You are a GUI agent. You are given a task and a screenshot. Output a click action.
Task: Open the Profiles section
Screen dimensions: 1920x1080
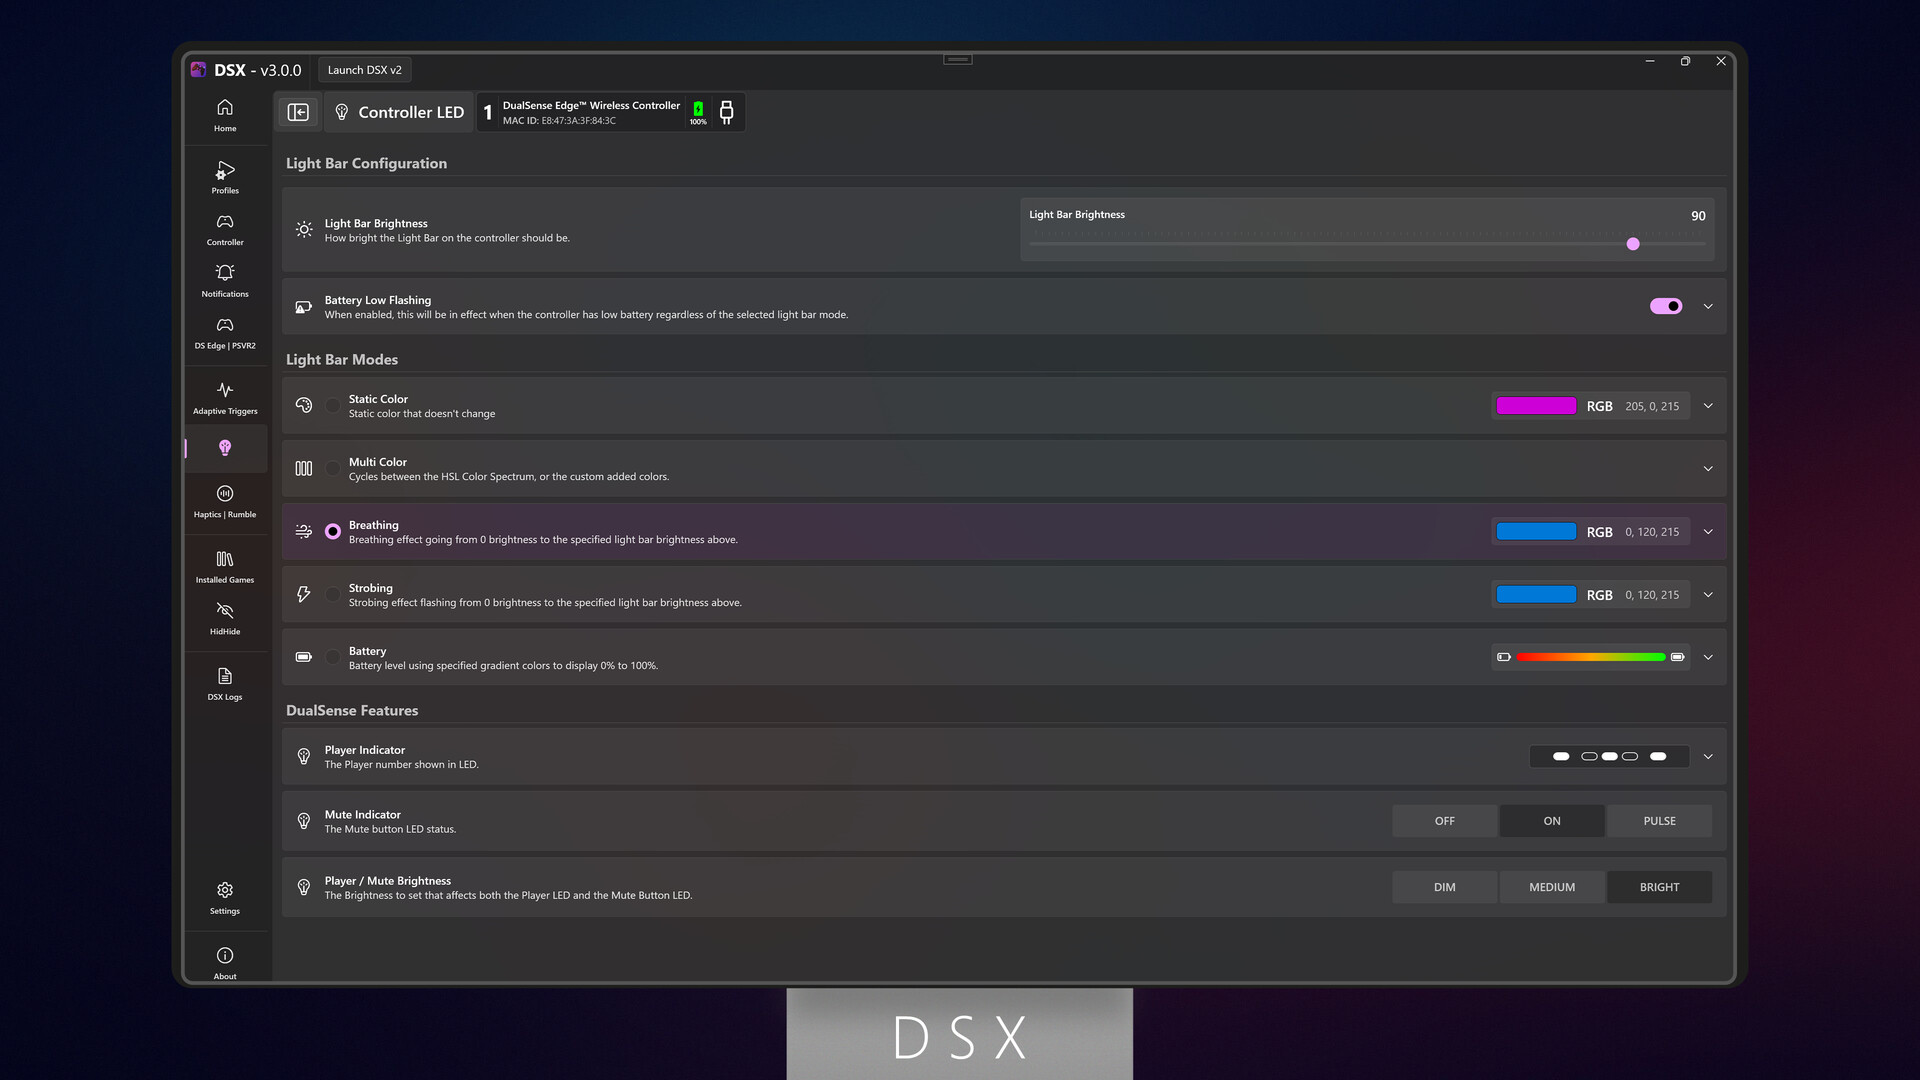[x=224, y=178]
